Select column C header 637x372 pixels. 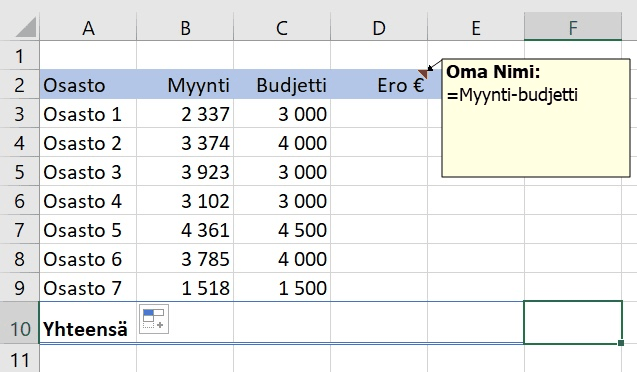coord(282,27)
